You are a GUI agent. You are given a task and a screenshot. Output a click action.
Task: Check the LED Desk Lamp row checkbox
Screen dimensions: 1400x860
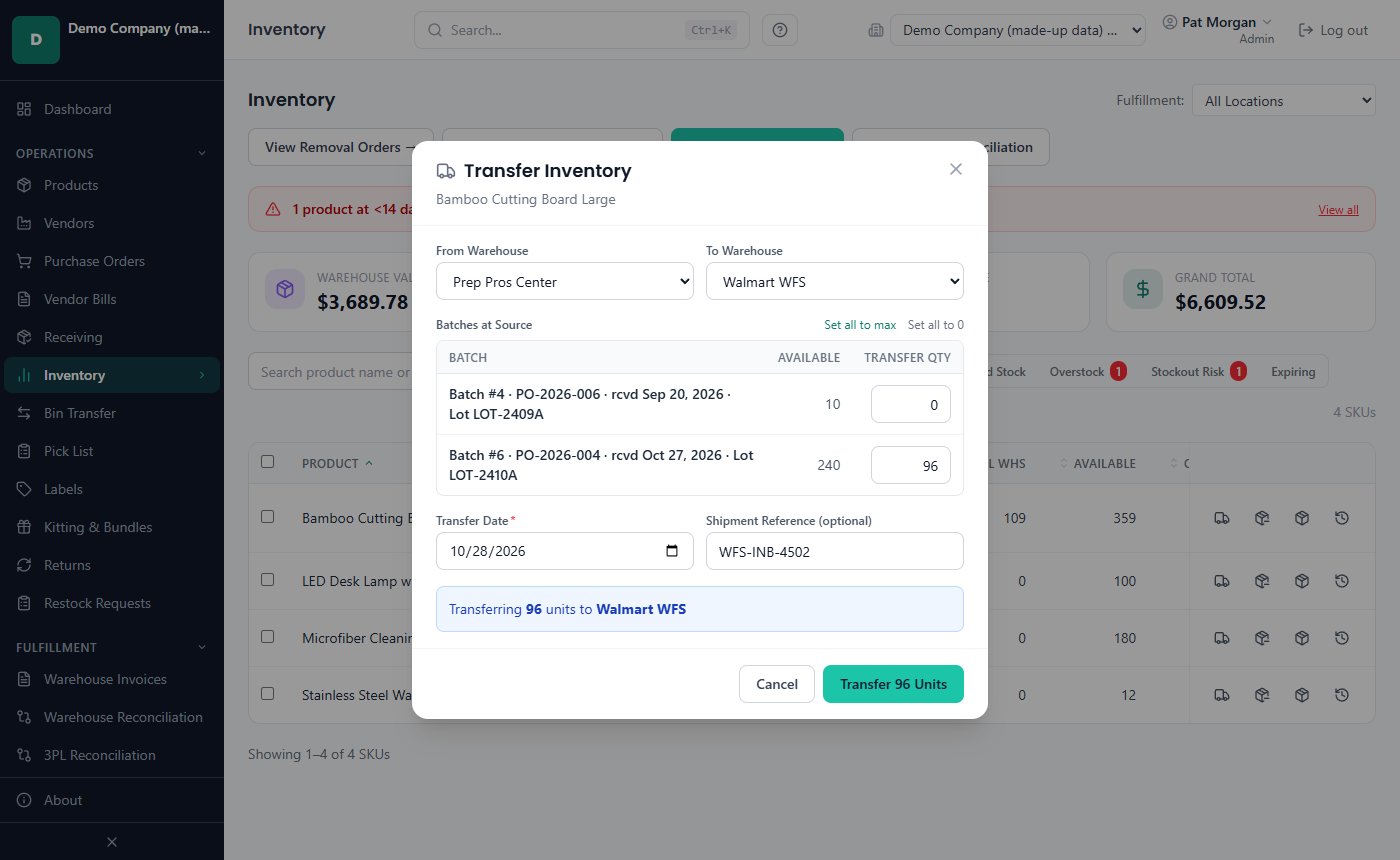pyautogui.click(x=267, y=579)
